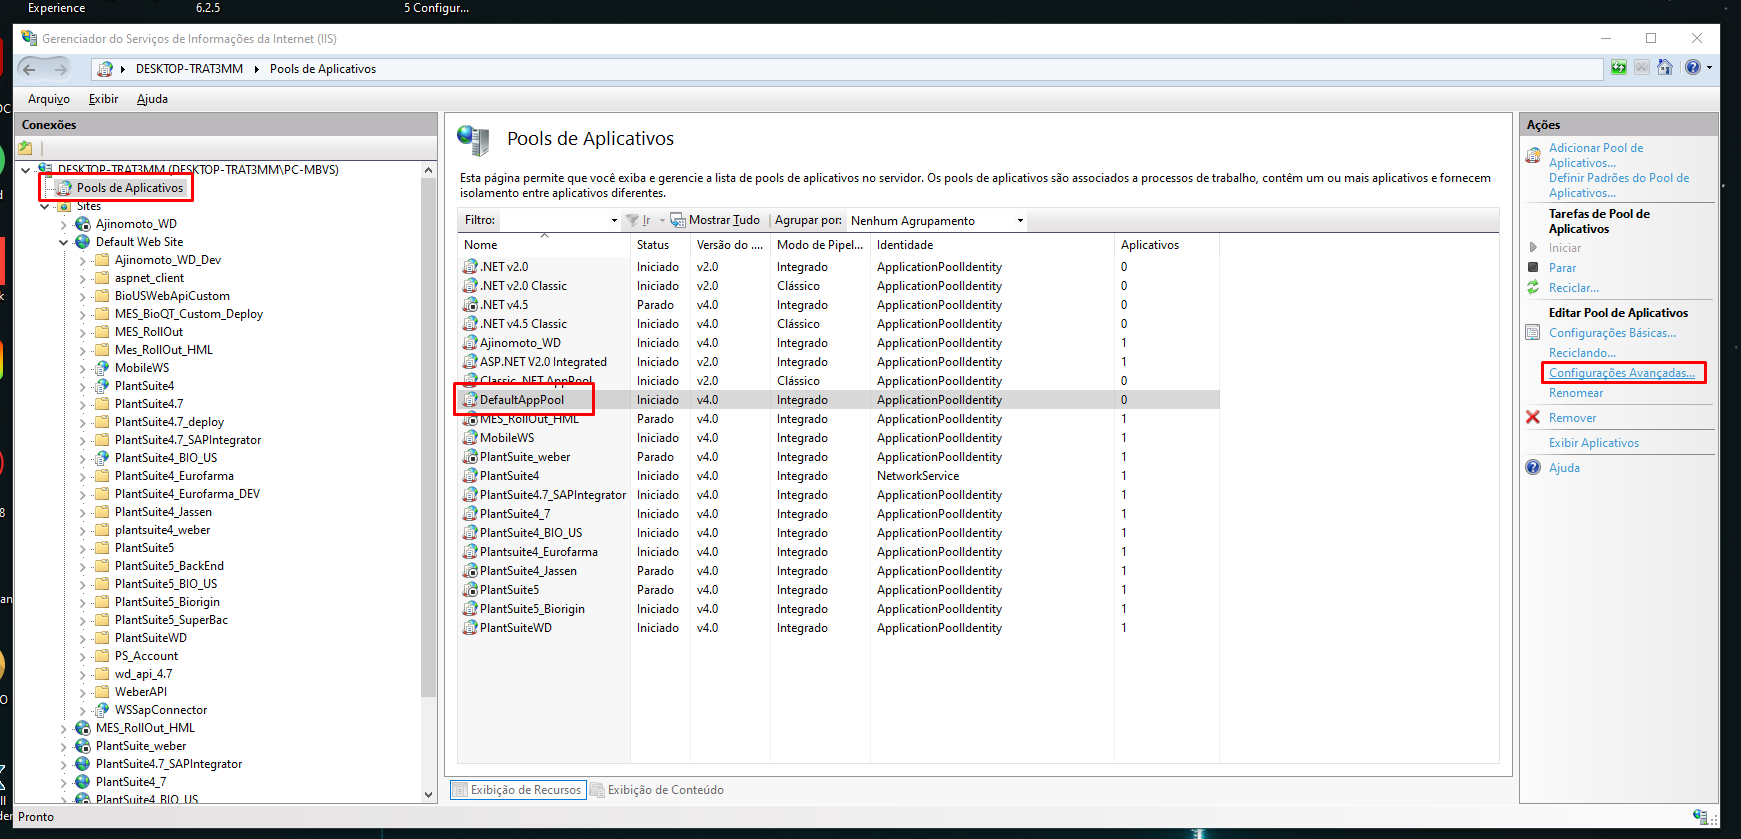Image resolution: width=1741 pixels, height=839 pixels.
Task: Click the Filtro text input field
Action: (x=552, y=220)
